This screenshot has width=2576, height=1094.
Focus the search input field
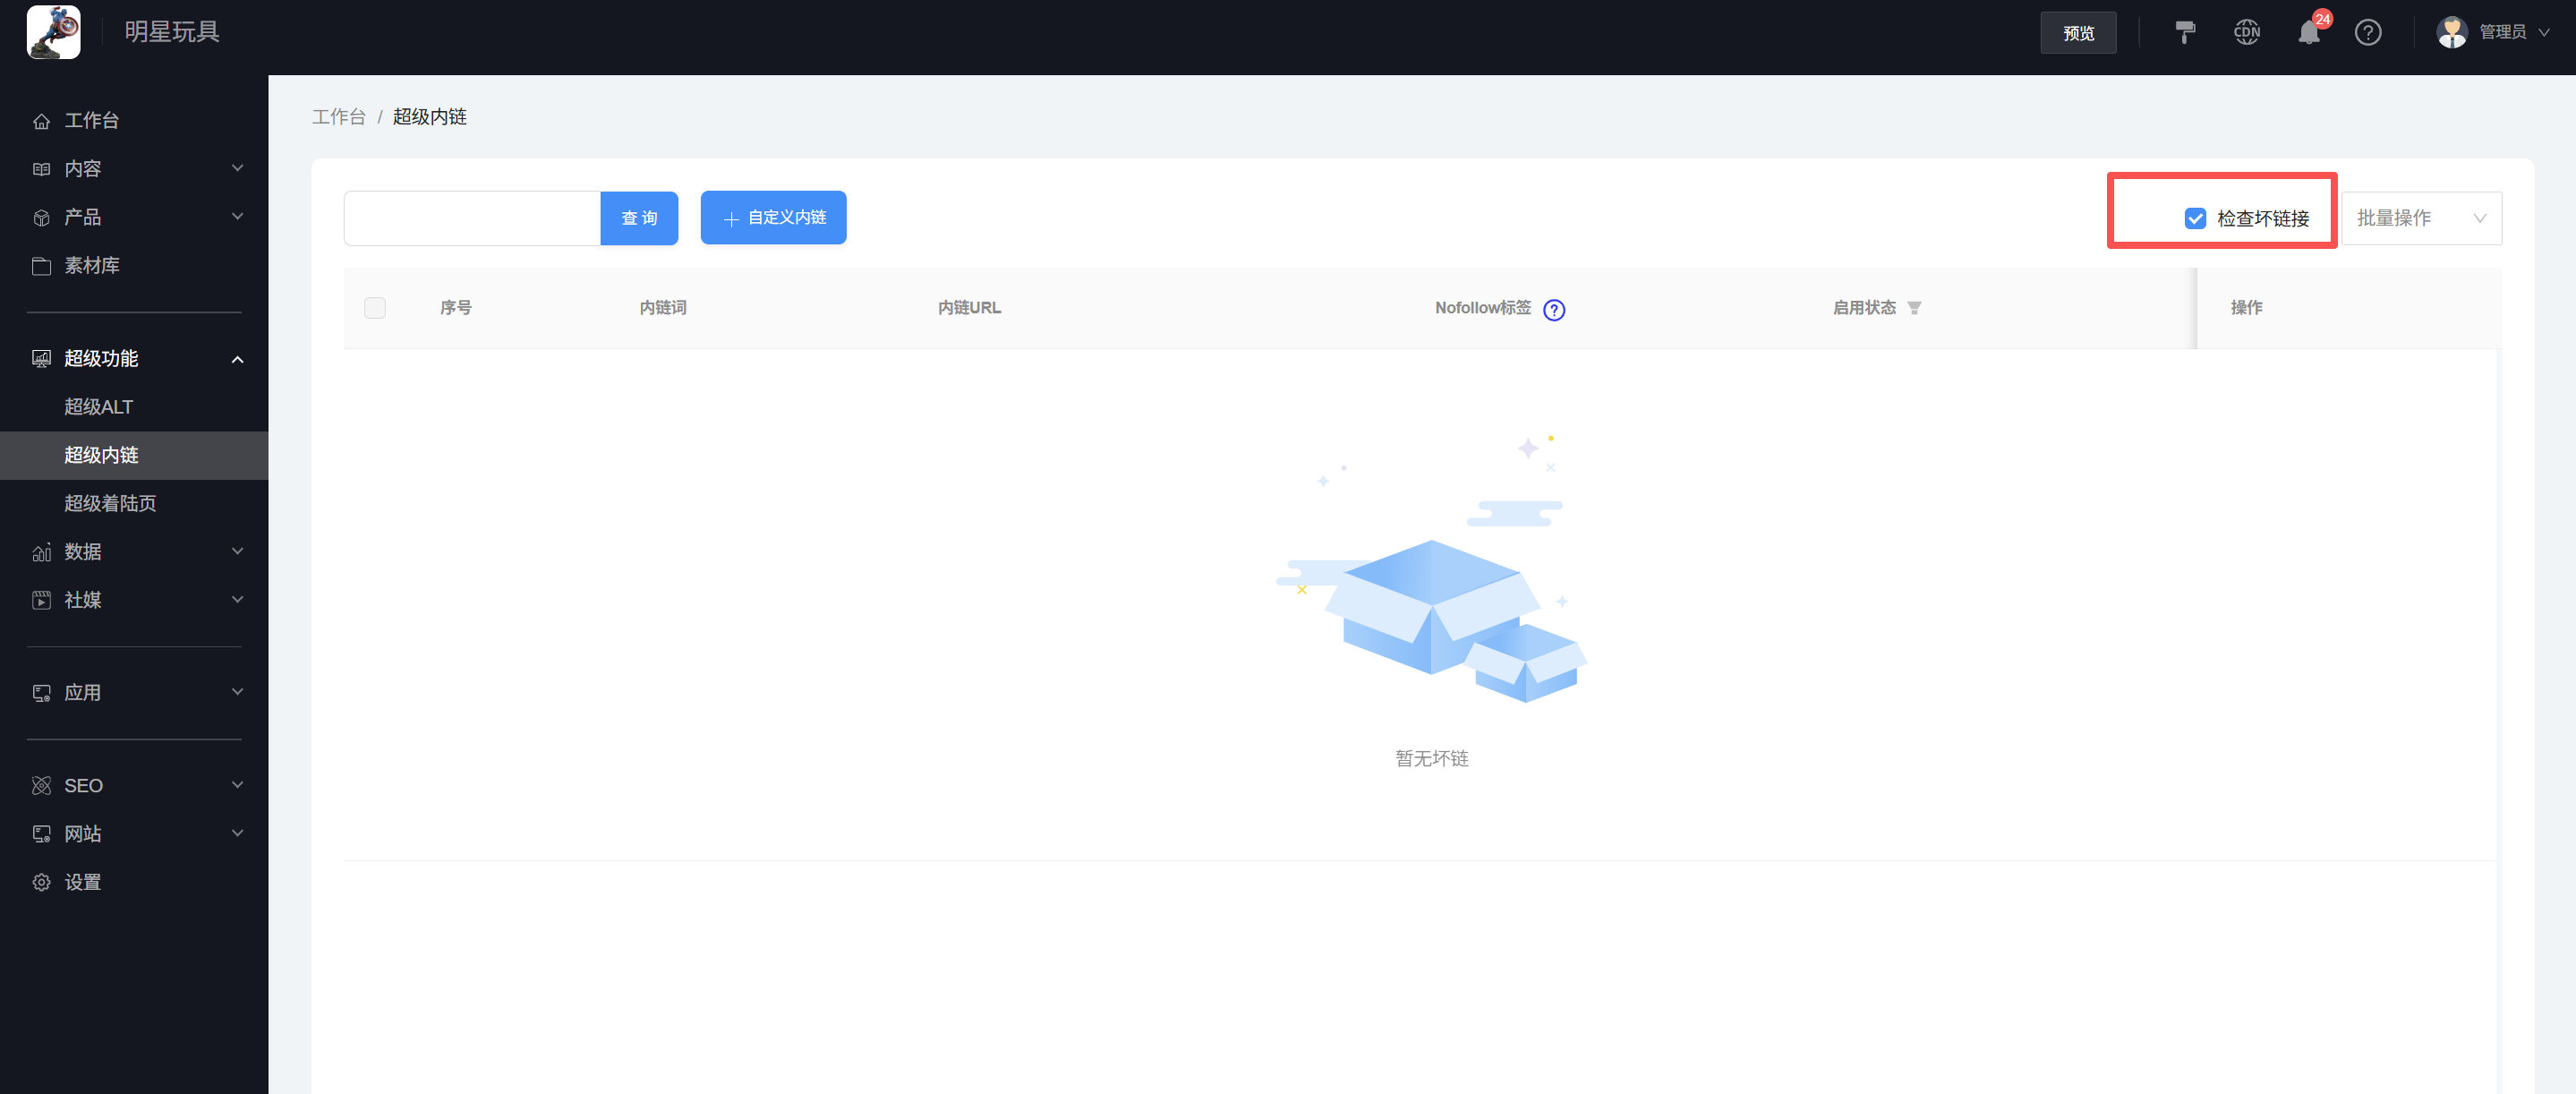coord(472,218)
